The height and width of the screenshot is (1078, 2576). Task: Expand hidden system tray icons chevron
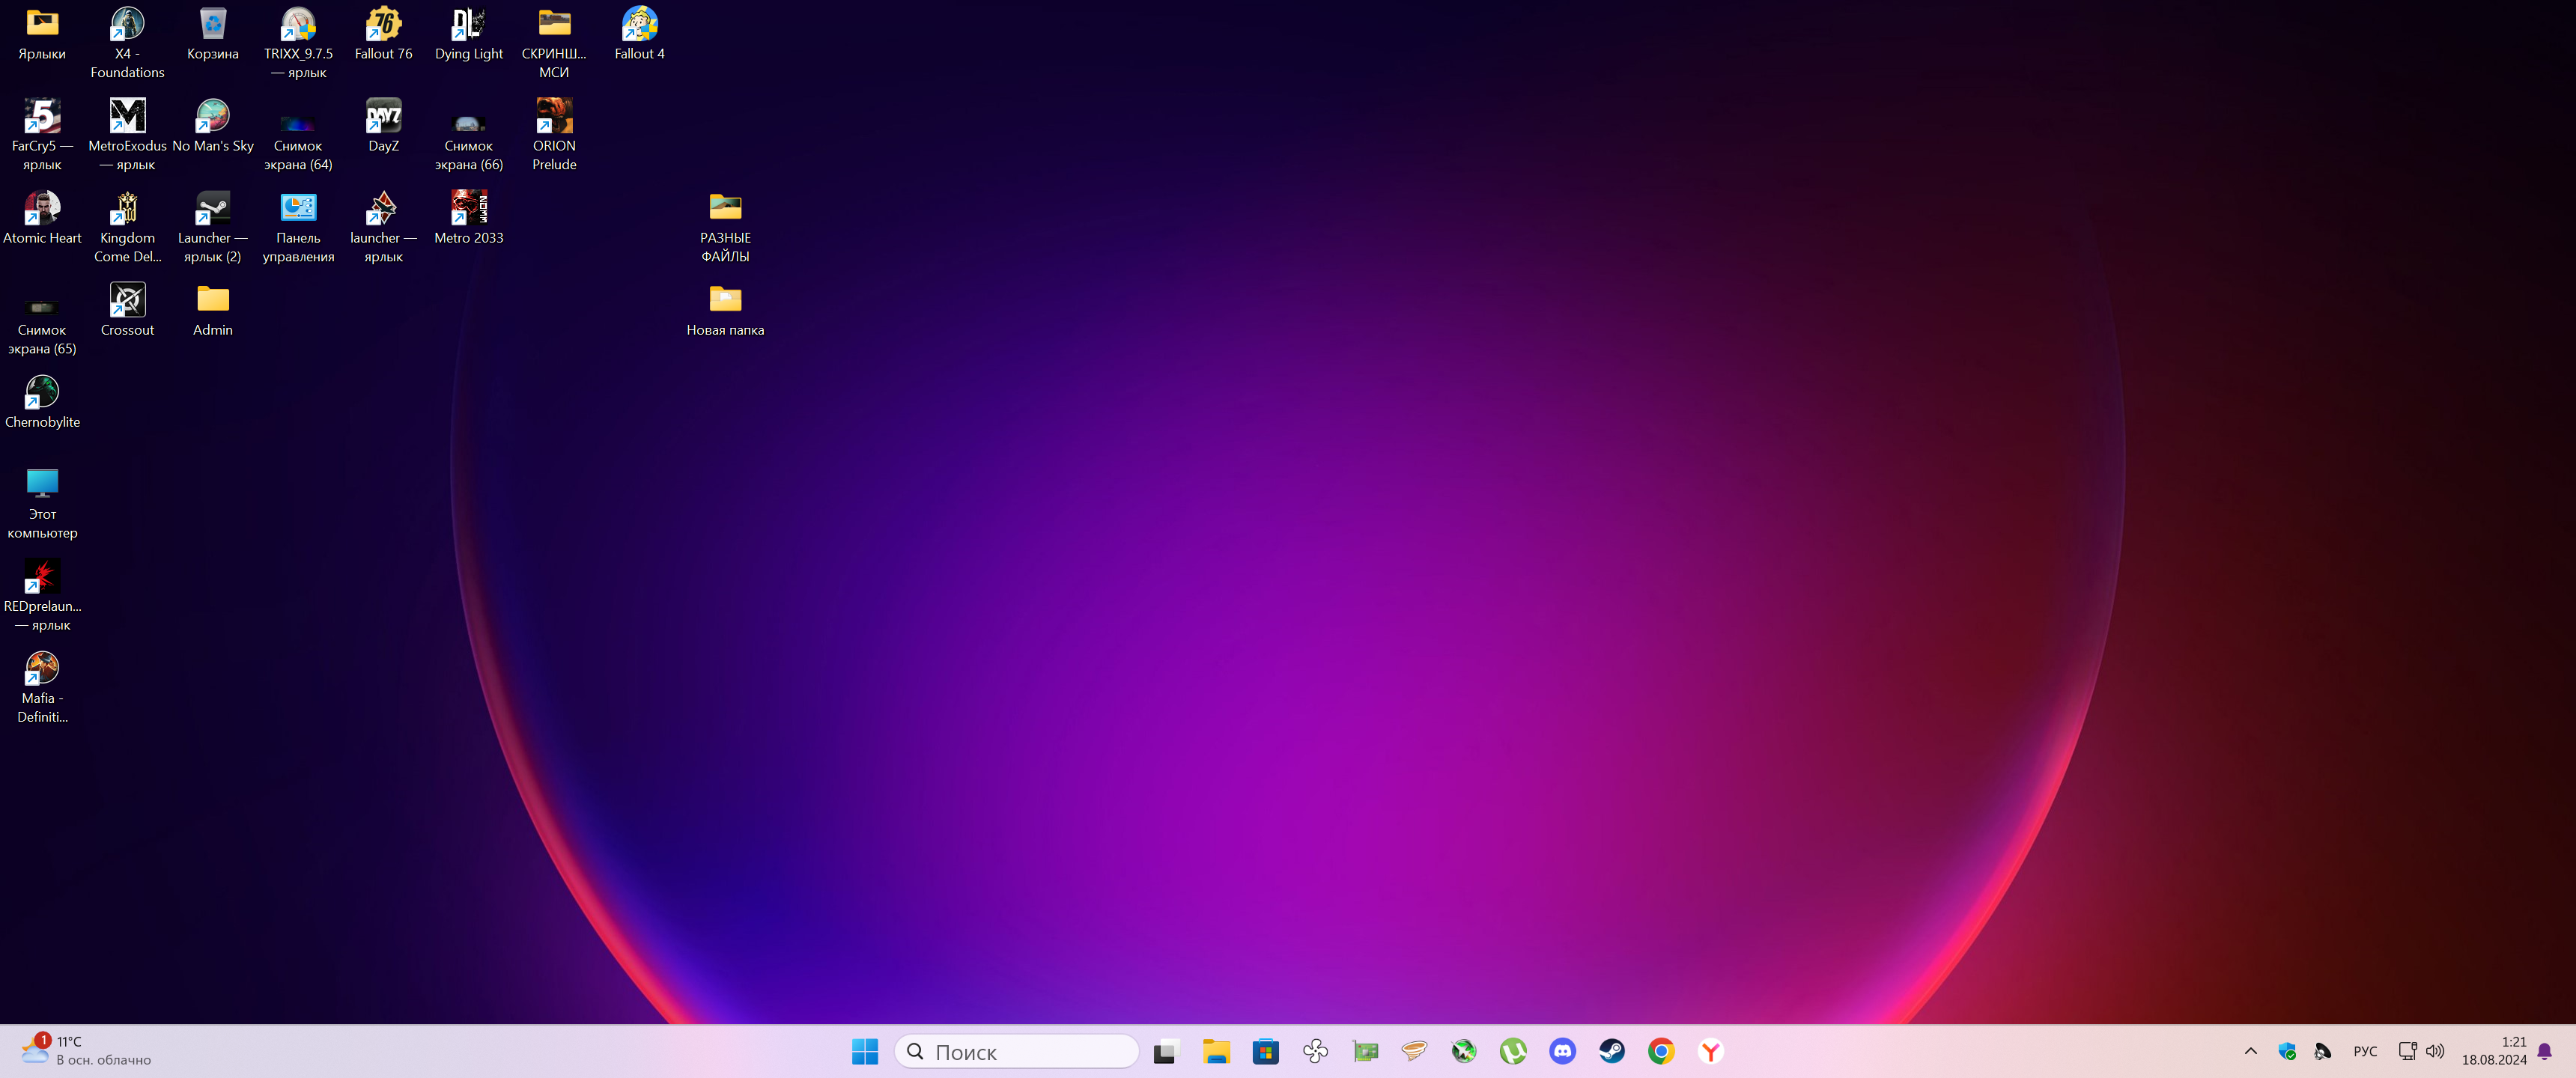[x=2250, y=1051]
